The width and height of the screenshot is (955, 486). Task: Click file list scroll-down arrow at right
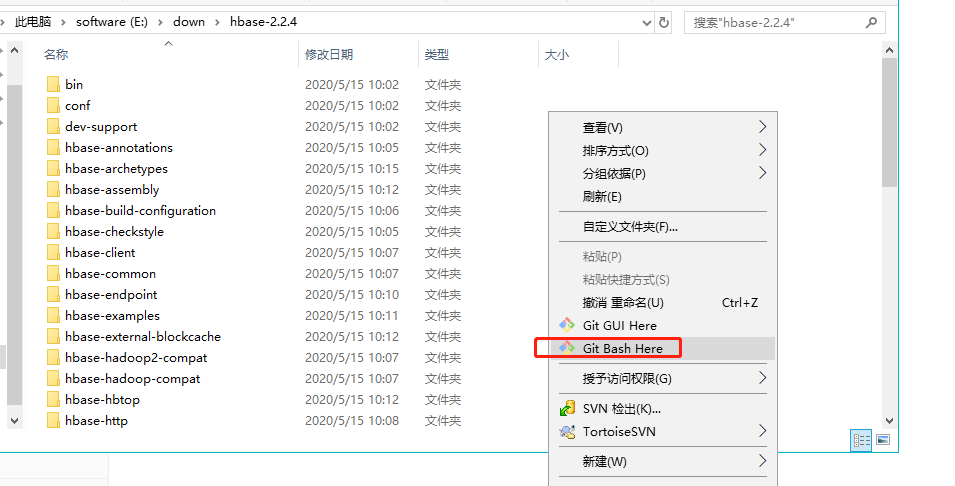coord(889,421)
